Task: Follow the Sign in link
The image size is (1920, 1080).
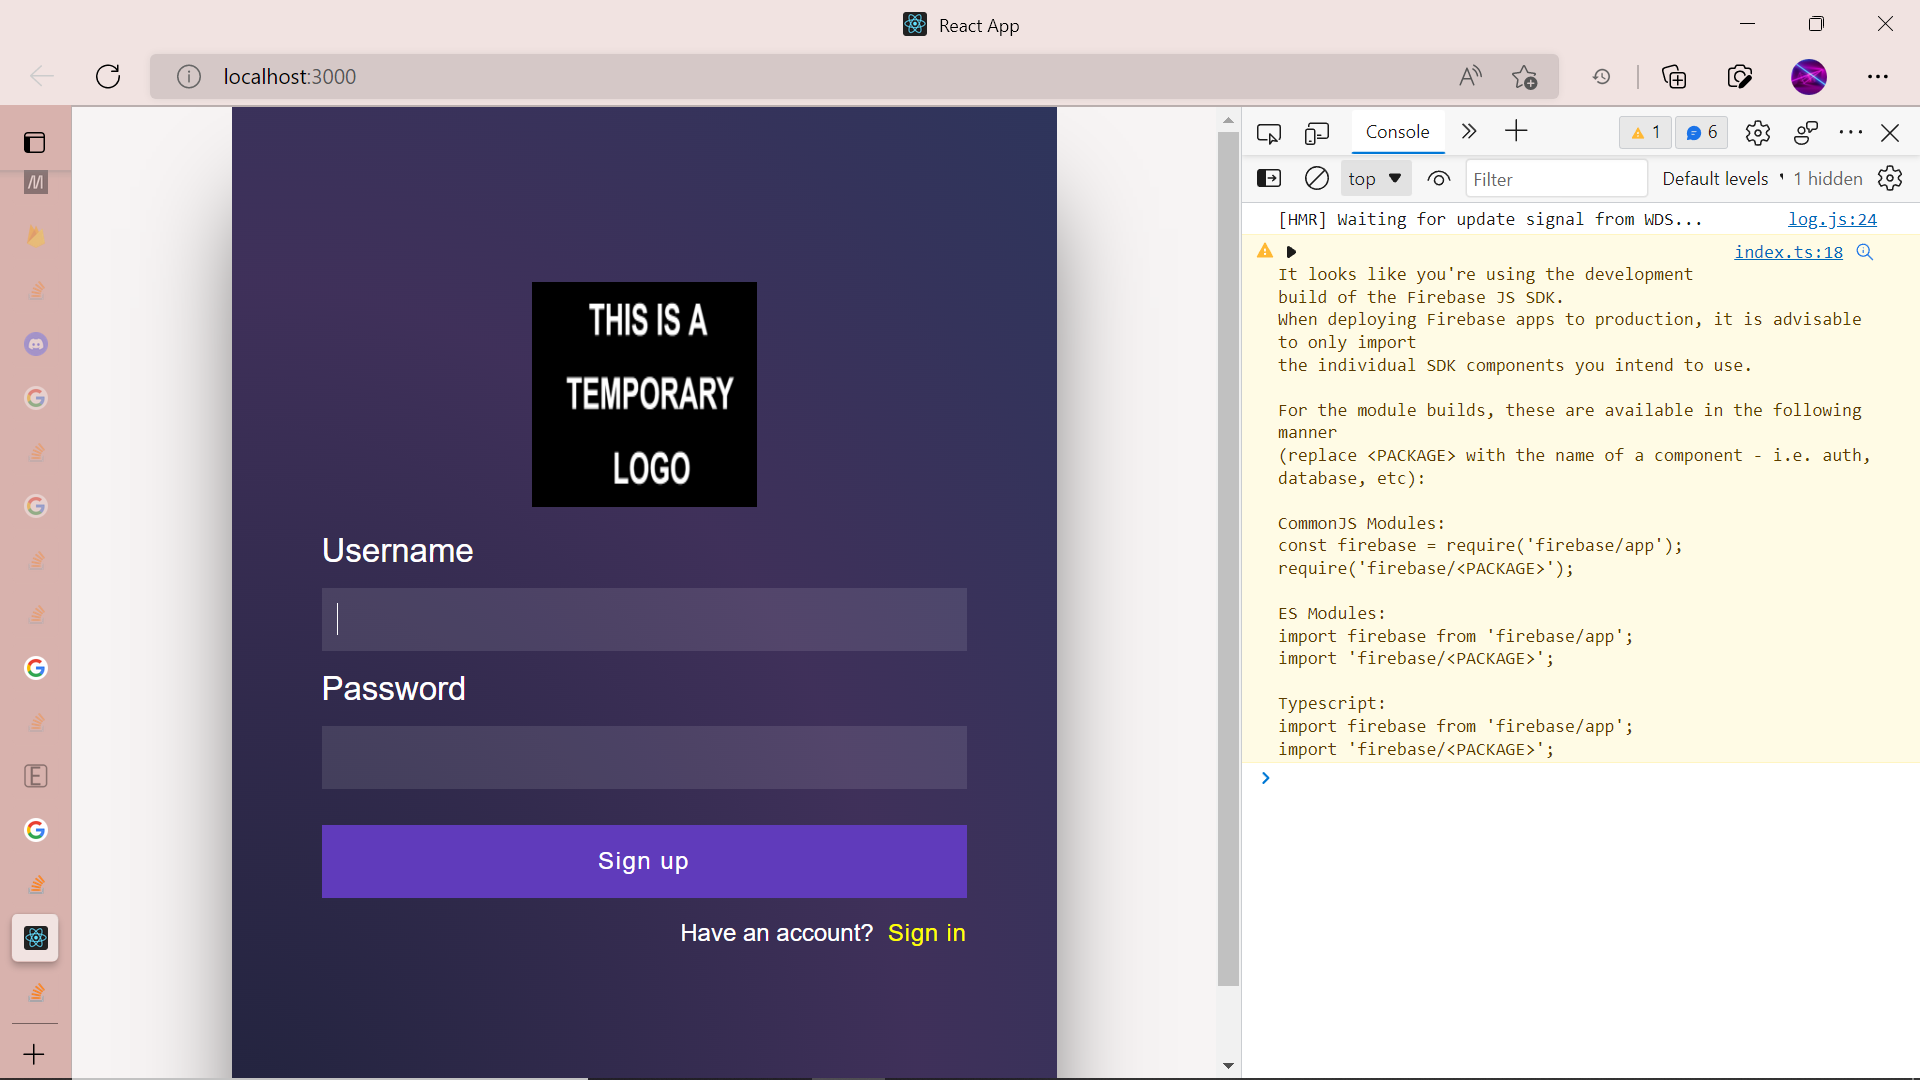Action: tap(926, 933)
